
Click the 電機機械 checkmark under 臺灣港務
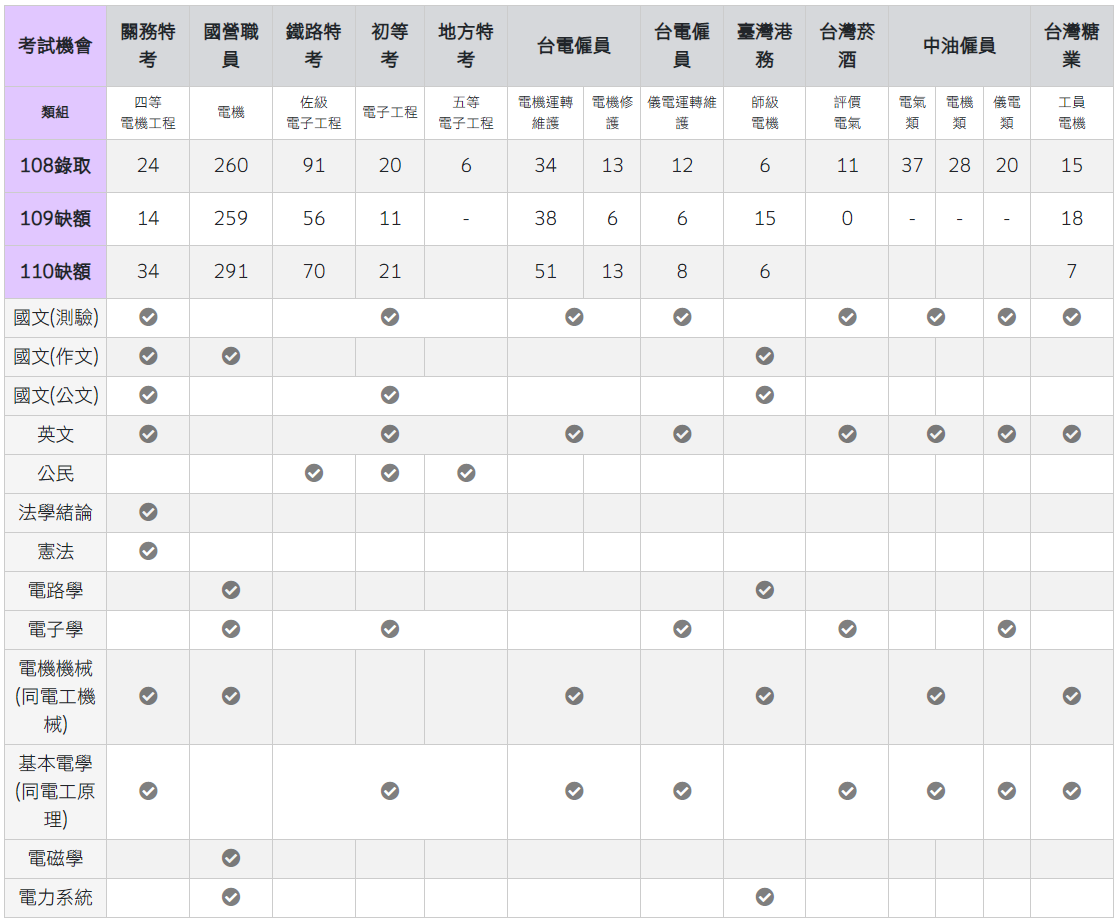pyautogui.click(x=764, y=696)
